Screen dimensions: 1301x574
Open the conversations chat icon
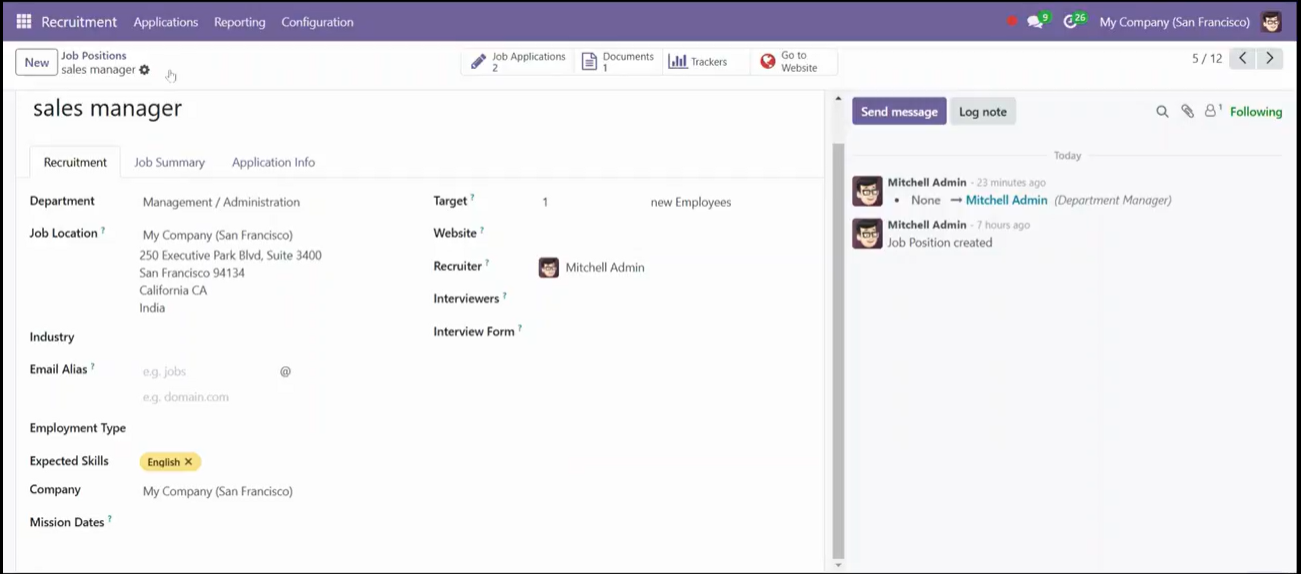pyautogui.click(x=1035, y=22)
